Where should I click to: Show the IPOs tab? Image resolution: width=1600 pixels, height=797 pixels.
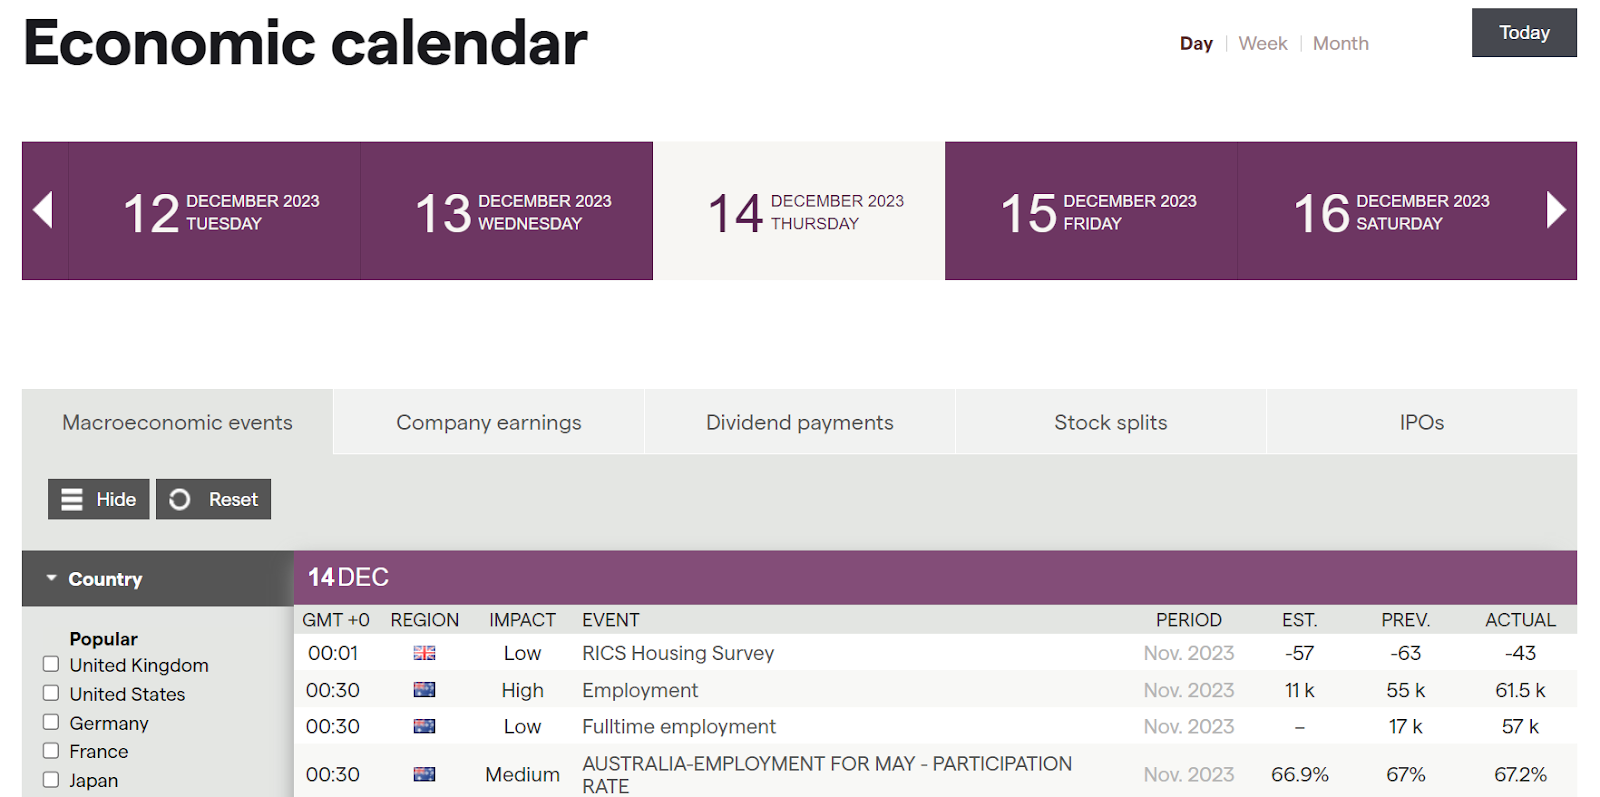tap(1421, 423)
